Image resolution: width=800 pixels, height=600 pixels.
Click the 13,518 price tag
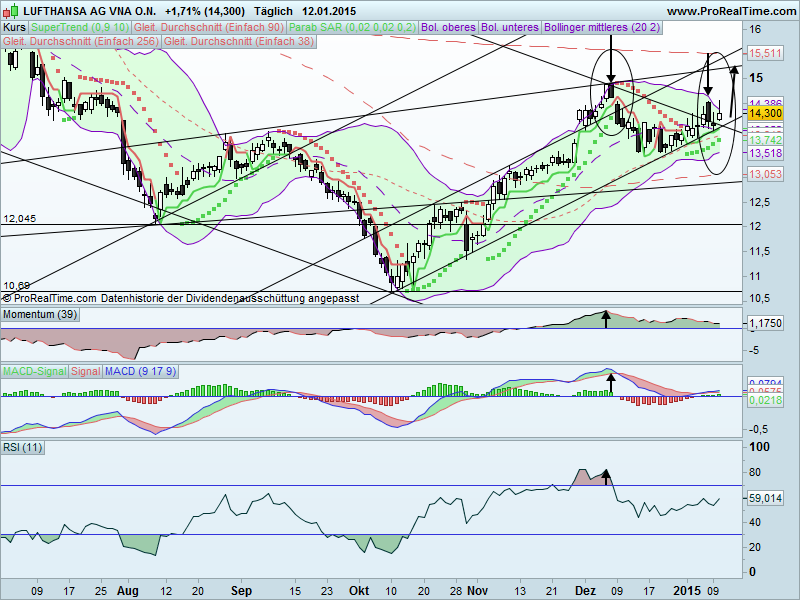pos(765,153)
